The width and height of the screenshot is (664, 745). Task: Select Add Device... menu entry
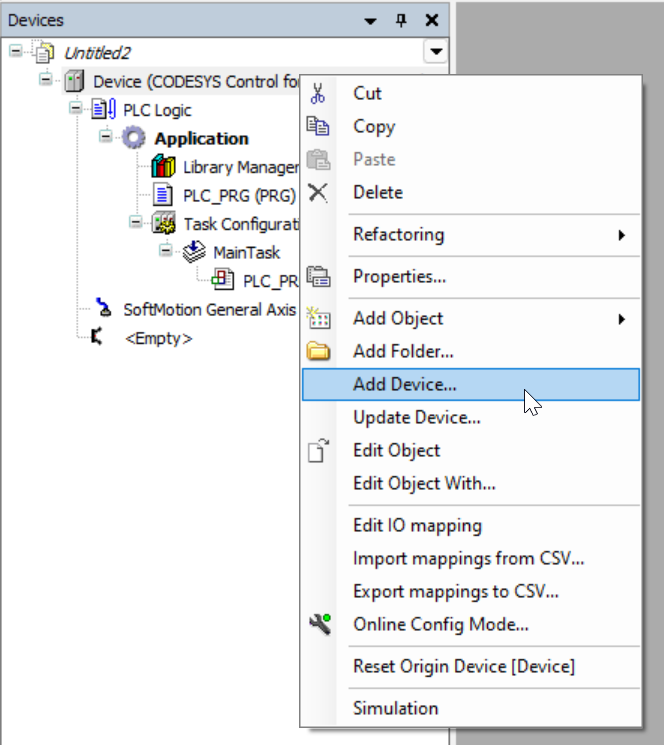[471, 384]
